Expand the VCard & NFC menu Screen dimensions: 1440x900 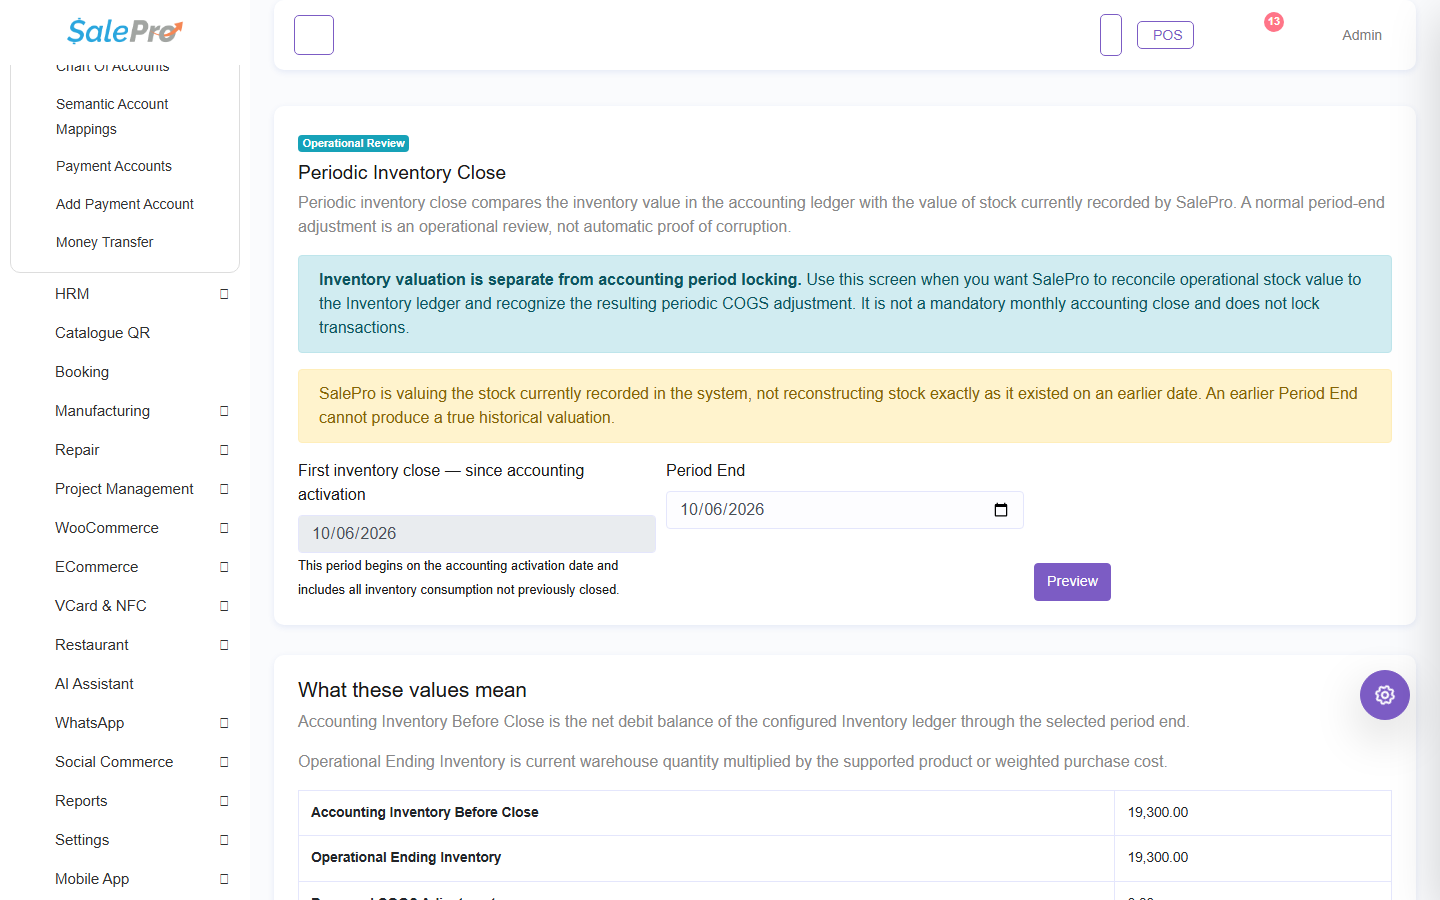[x=142, y=606]
